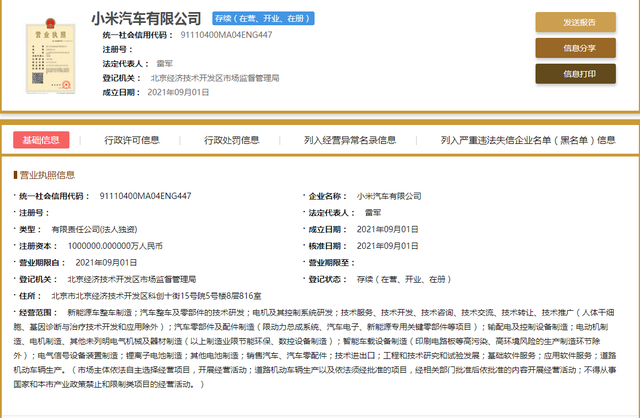
Task: Click the 信息分享 button
Action: point(581,47)
